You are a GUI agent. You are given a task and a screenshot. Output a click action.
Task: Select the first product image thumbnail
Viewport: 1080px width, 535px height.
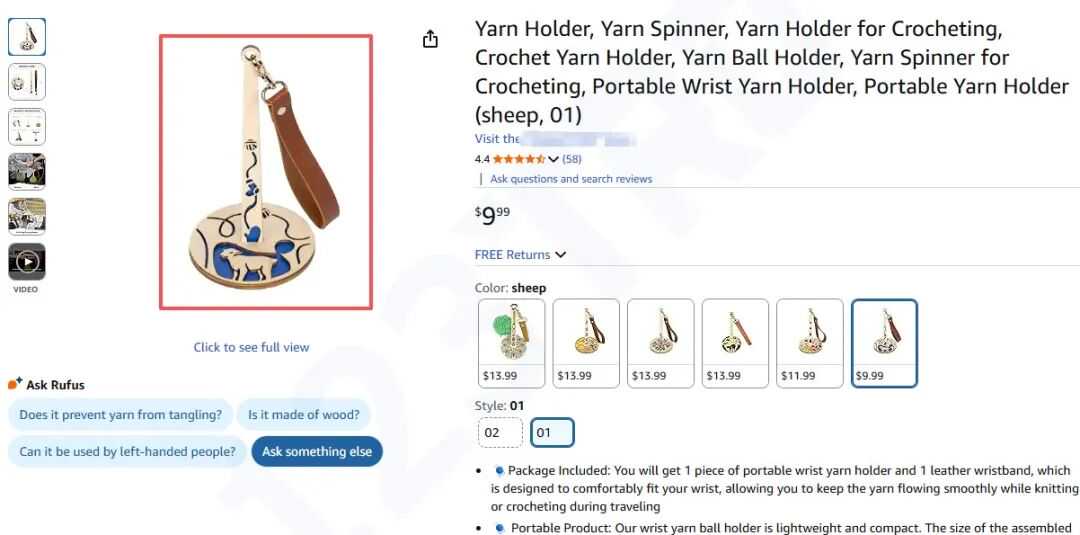[27, 37]
